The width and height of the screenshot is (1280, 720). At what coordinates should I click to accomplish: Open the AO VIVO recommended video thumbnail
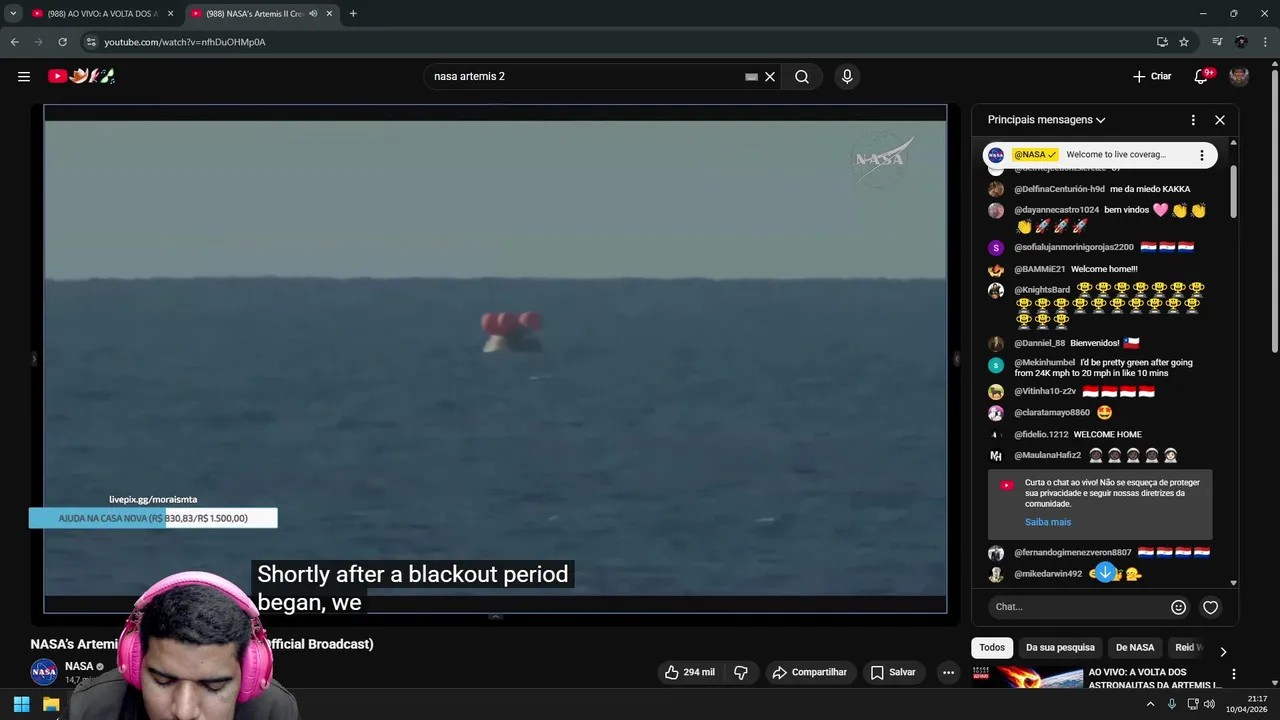coord(1027,677)
